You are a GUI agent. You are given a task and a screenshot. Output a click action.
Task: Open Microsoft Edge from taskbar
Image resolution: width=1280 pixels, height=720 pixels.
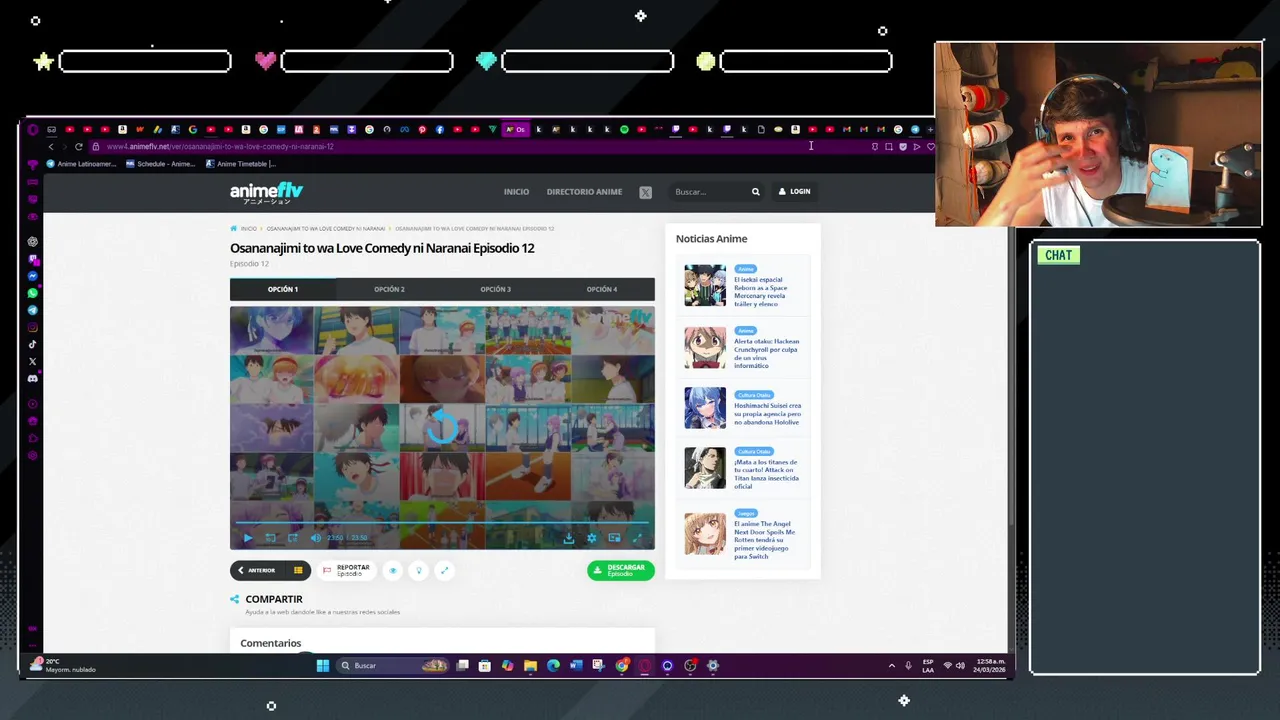tap(553, 665)
